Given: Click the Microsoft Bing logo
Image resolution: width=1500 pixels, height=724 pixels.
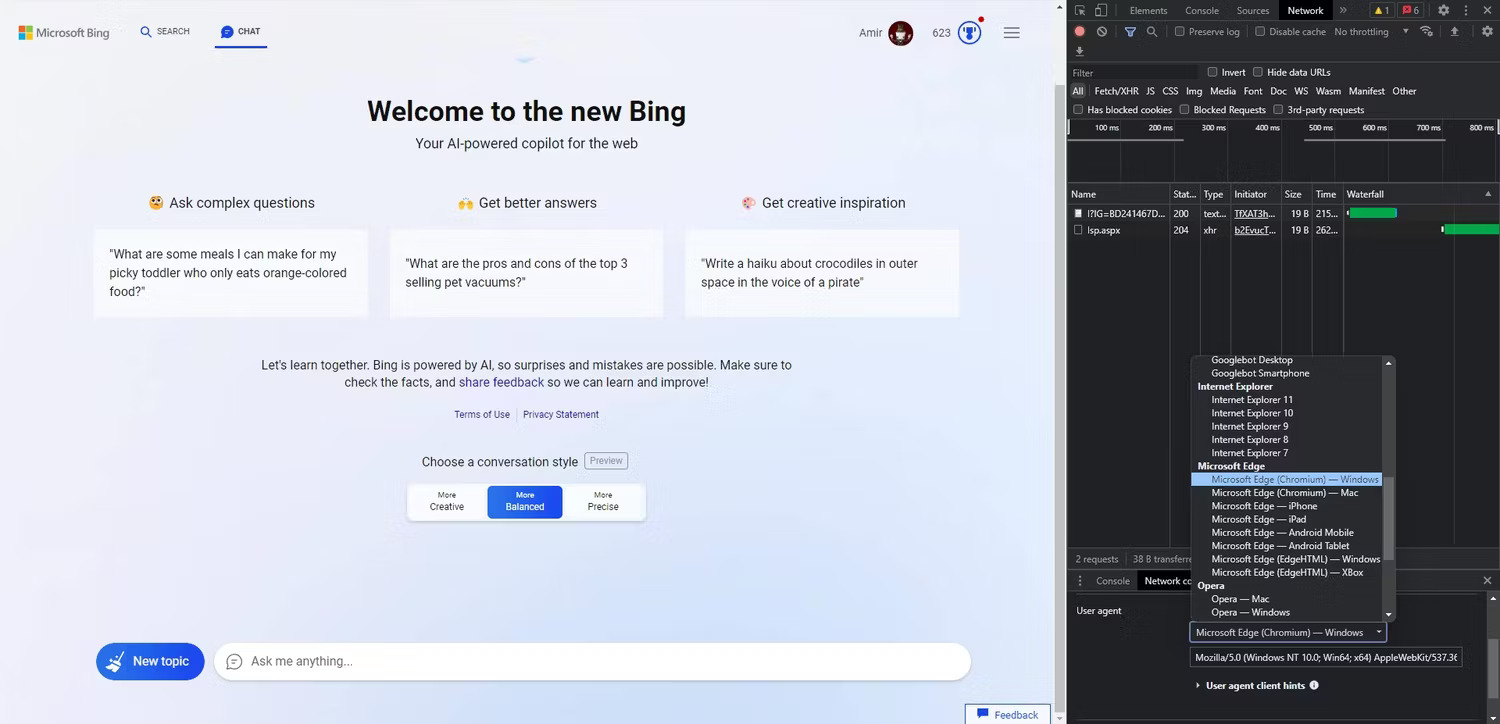Looking at the screenshot, I should click(x=64, y=32).
